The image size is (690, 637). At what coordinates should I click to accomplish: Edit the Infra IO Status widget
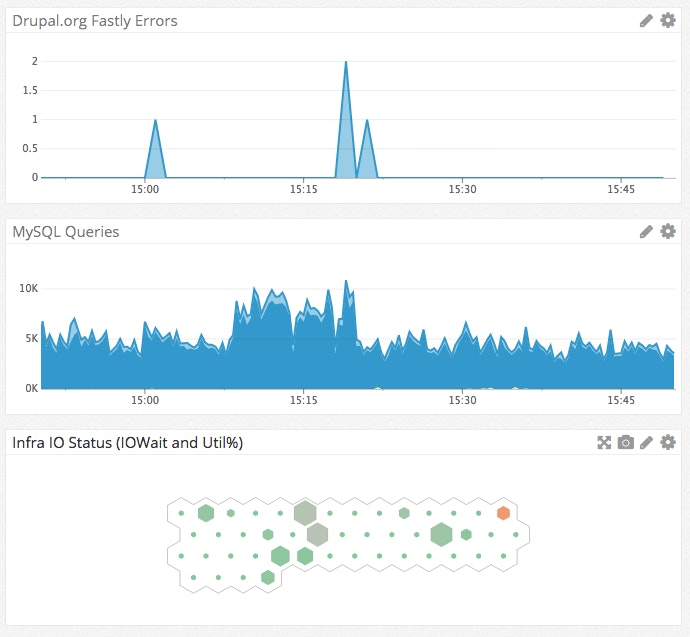(x=646, y=442)
